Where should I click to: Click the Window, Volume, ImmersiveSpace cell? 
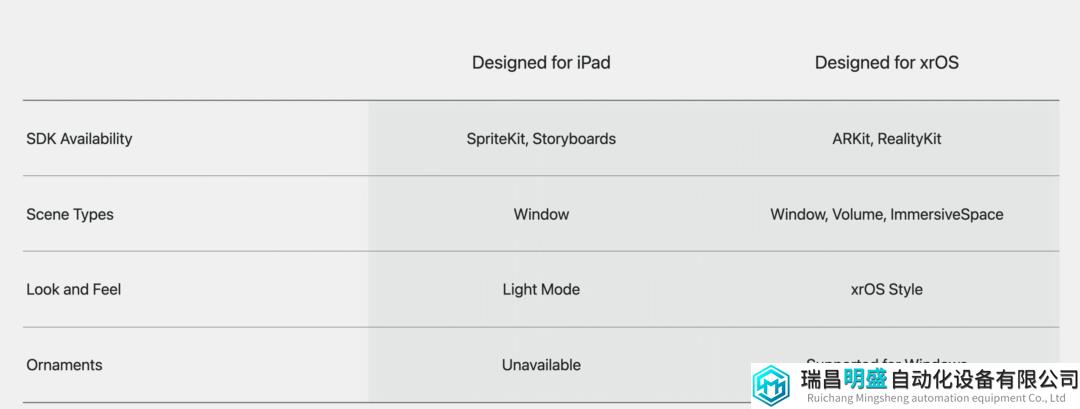[x=886, y=214]
